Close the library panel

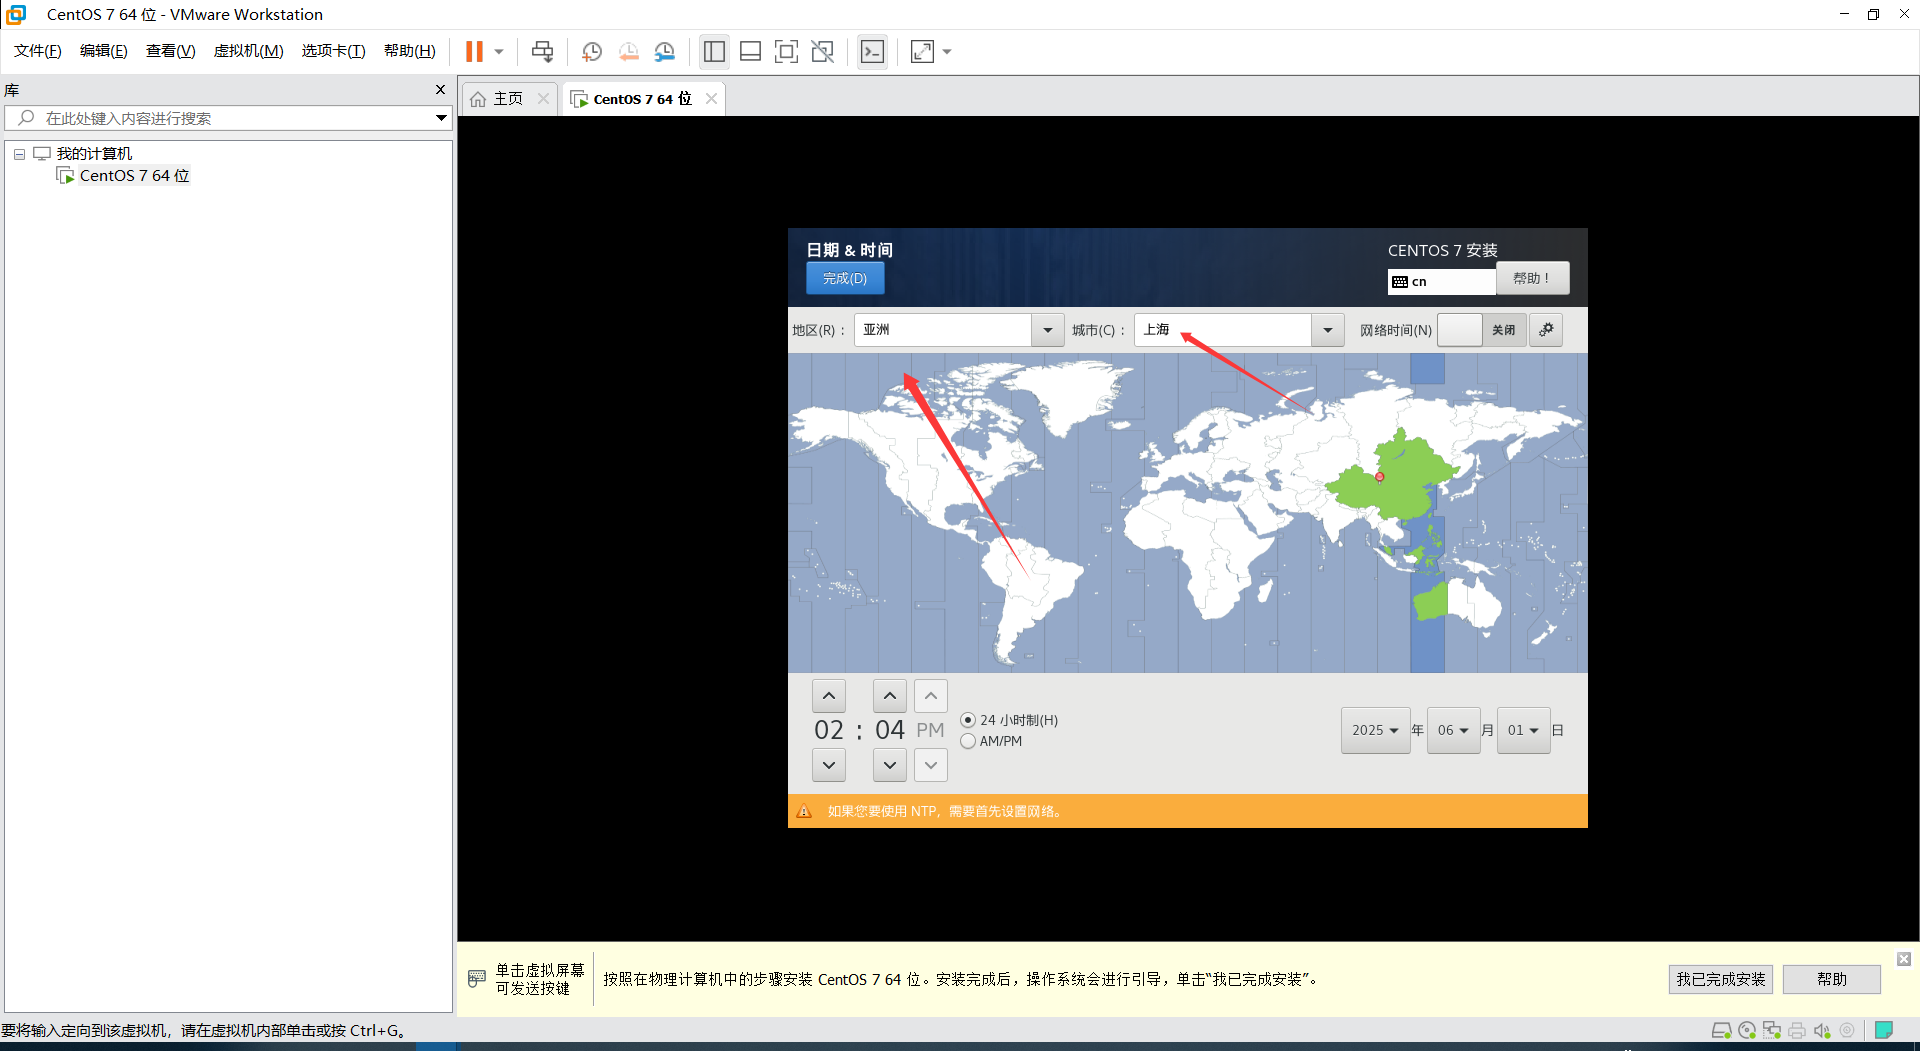pyautogui.click(x=440, y=90)
